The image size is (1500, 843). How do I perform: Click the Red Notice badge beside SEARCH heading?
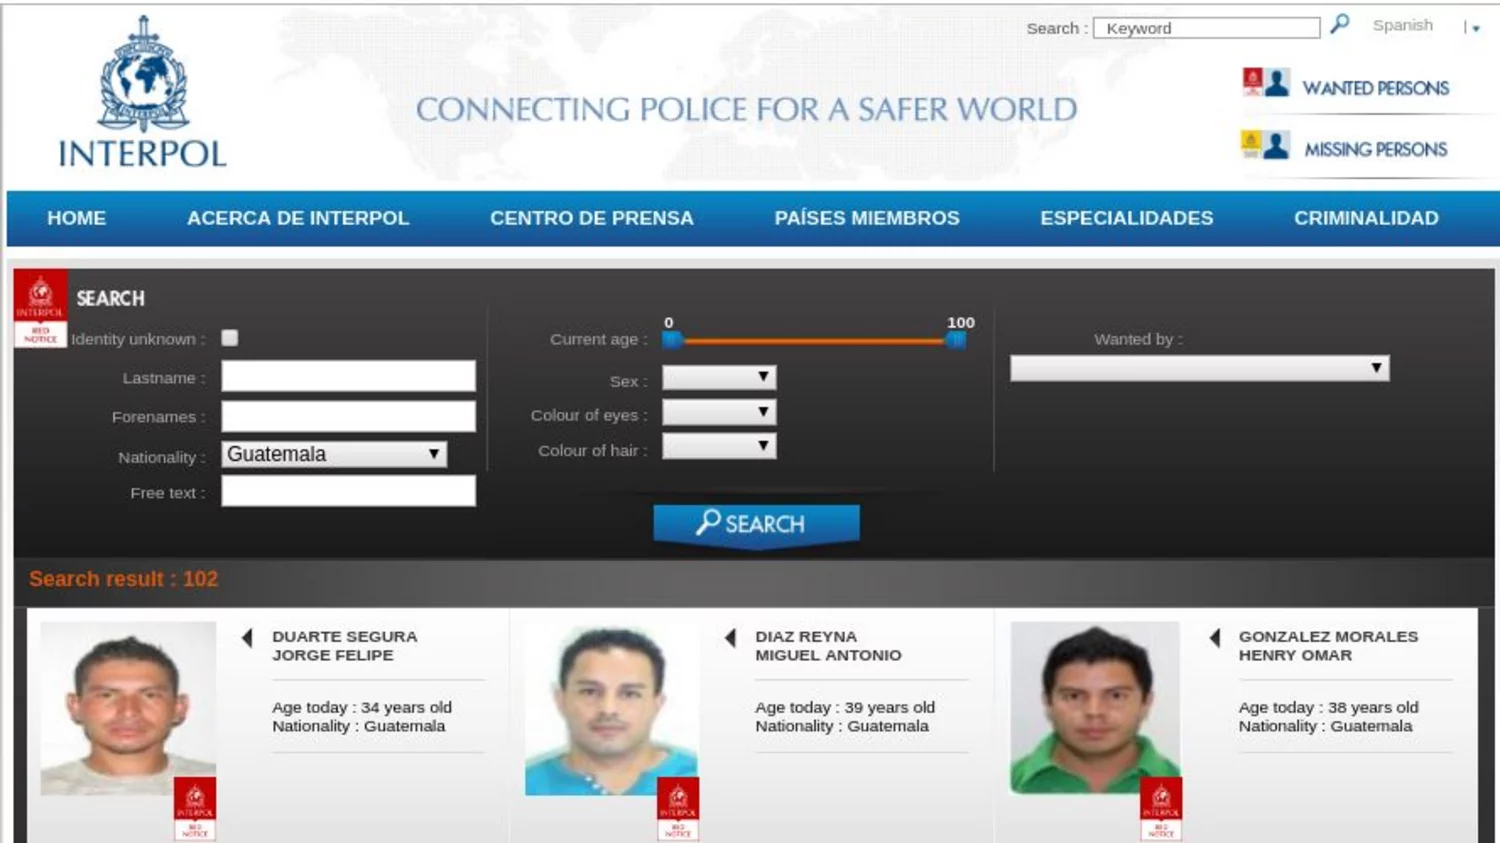tap(40, 308)
